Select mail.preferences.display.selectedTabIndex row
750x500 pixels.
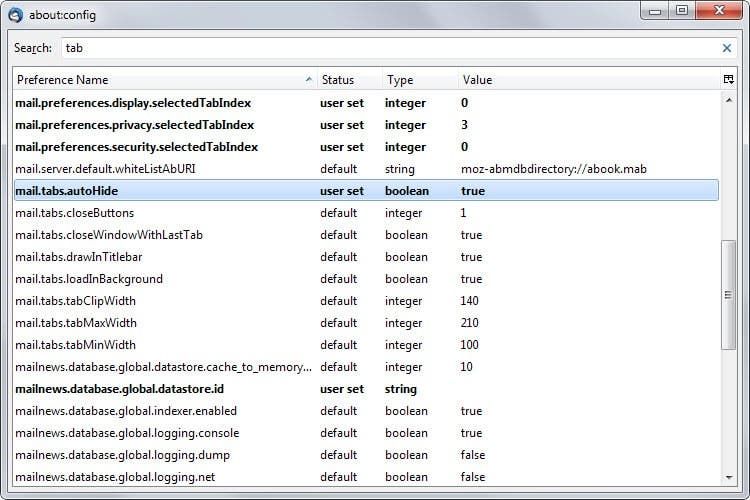(x=366, y=103)
